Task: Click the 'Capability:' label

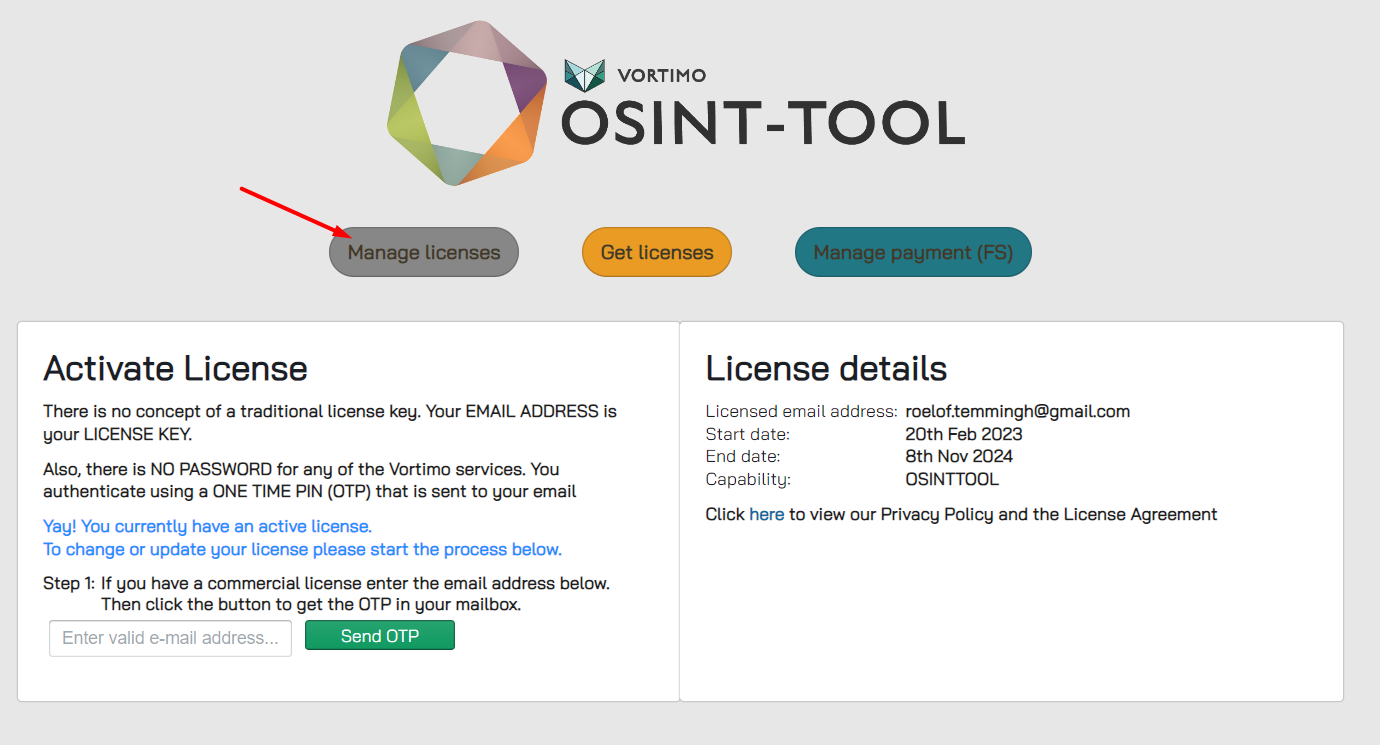Action: [748, 479]
